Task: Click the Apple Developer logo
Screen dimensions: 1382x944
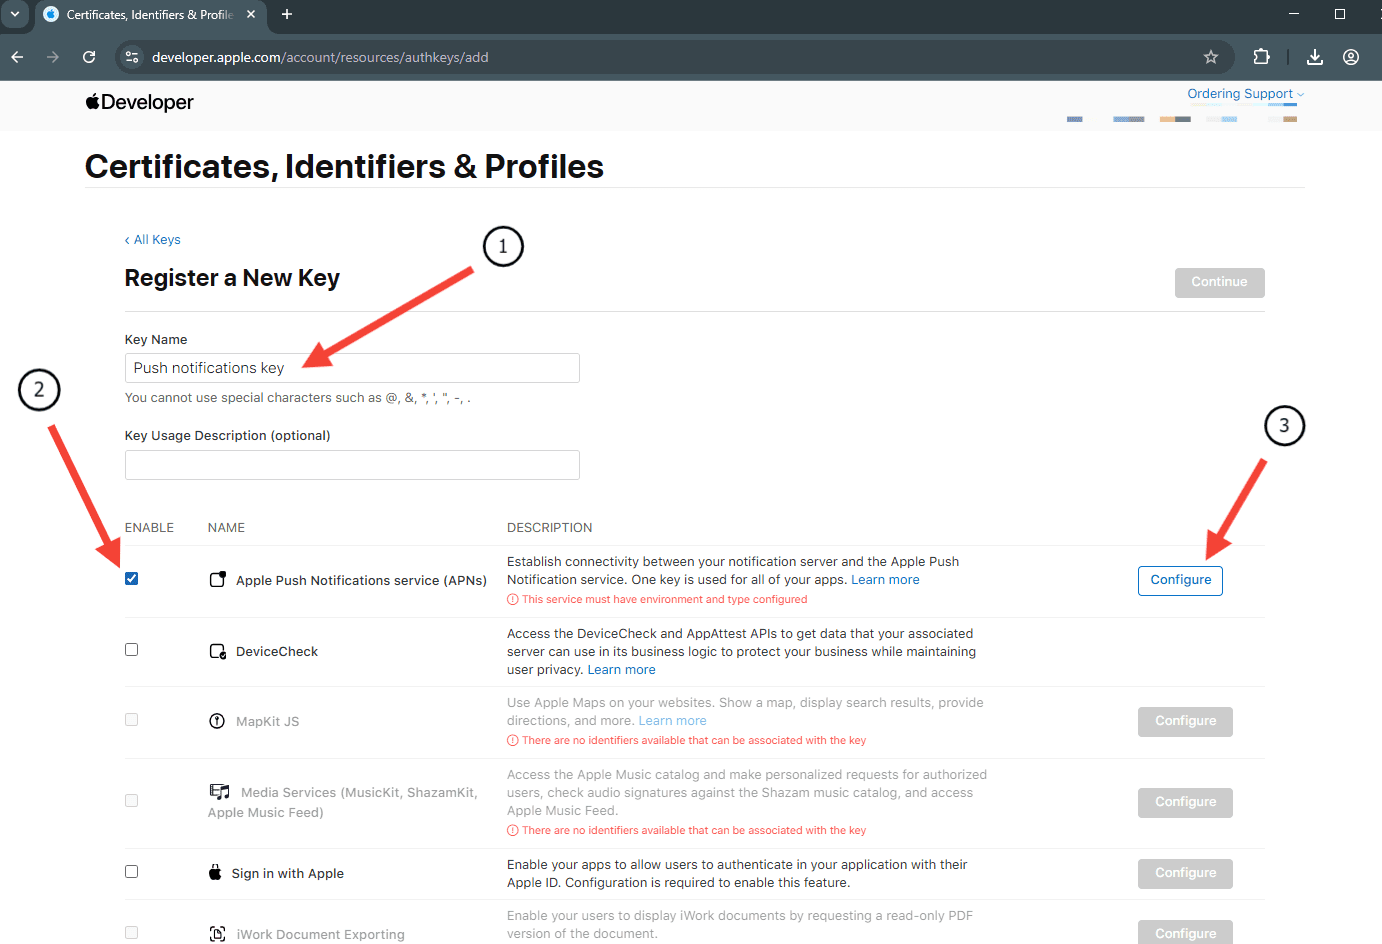Action: 140,102
